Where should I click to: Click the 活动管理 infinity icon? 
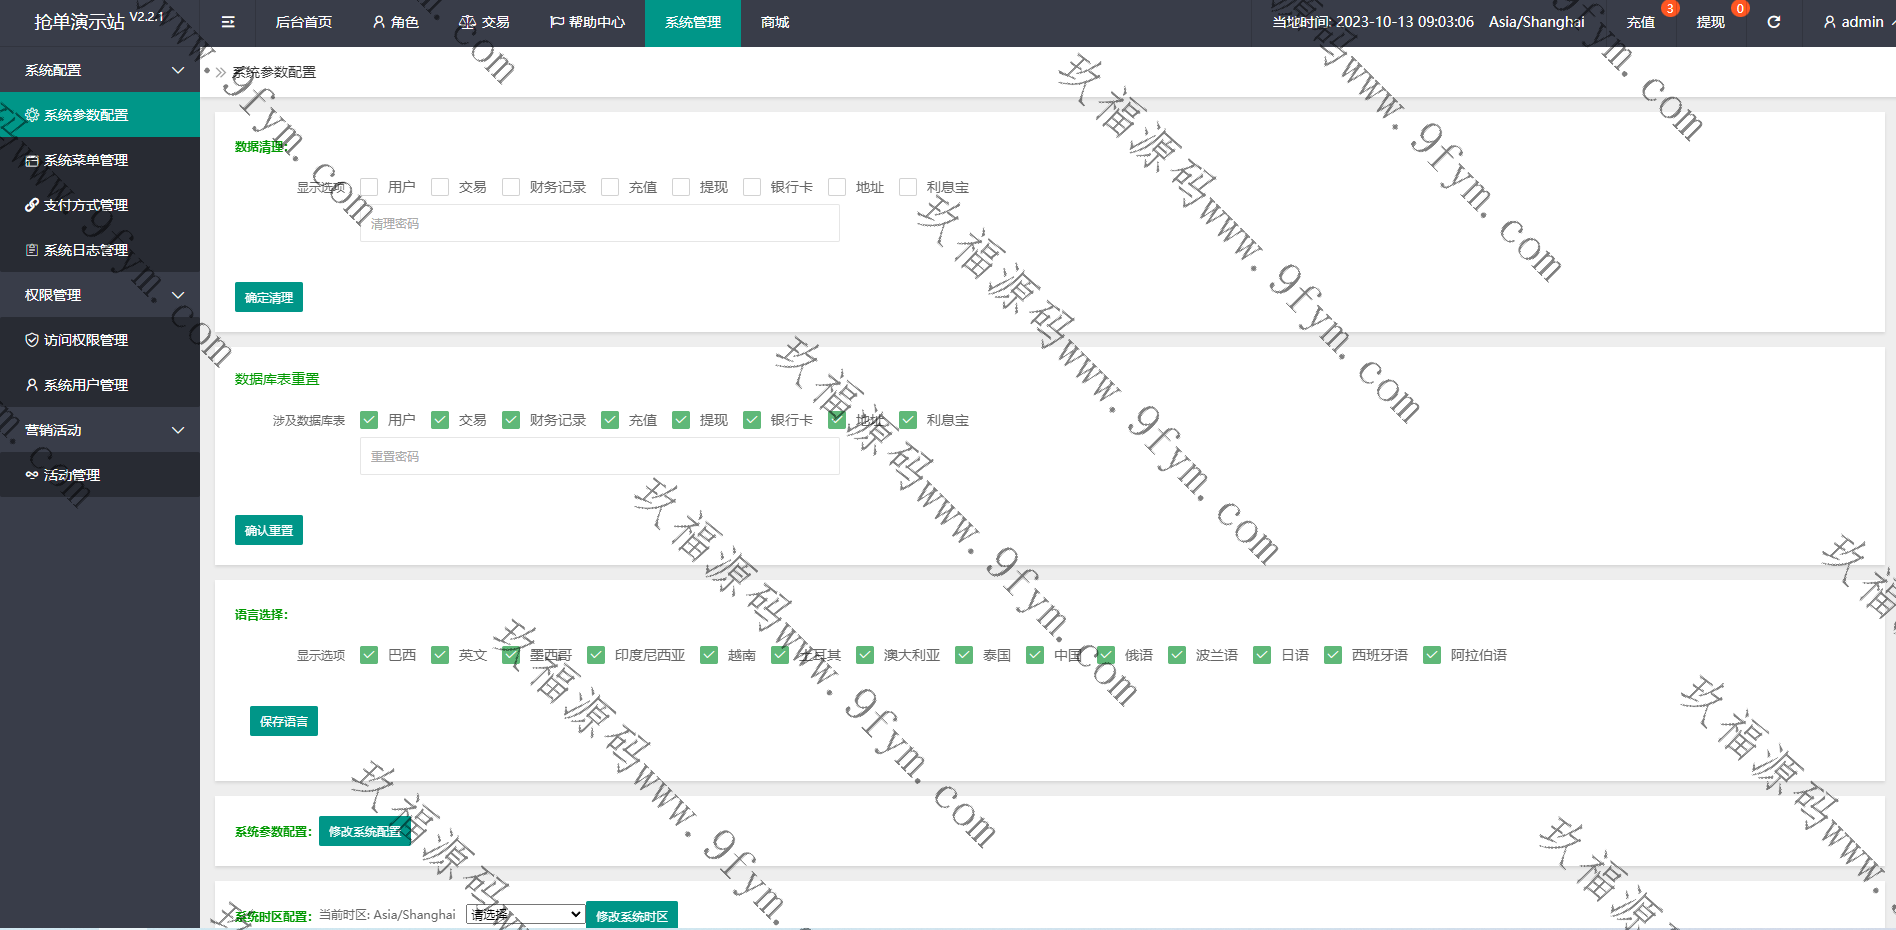[x=32, y=475]
